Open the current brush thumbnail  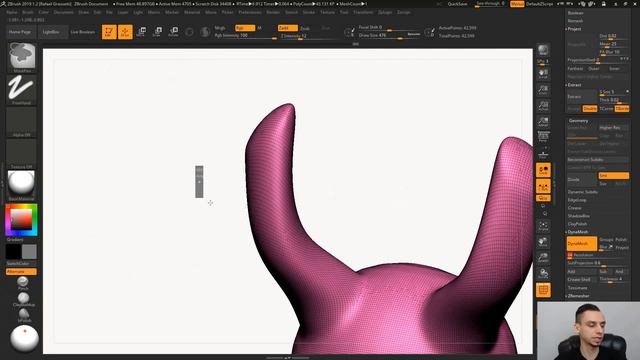(22, 56)
